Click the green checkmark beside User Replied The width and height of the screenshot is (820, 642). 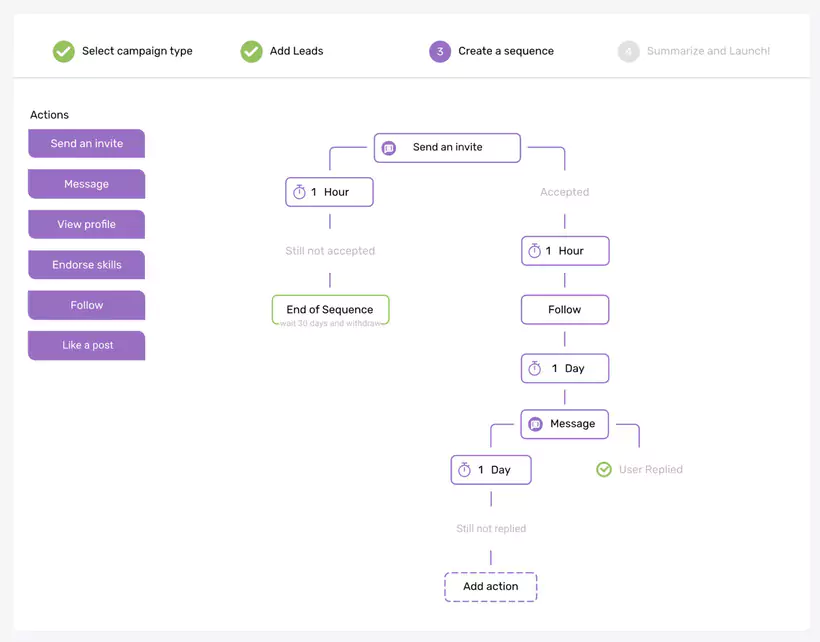click(x=604, y=469)
